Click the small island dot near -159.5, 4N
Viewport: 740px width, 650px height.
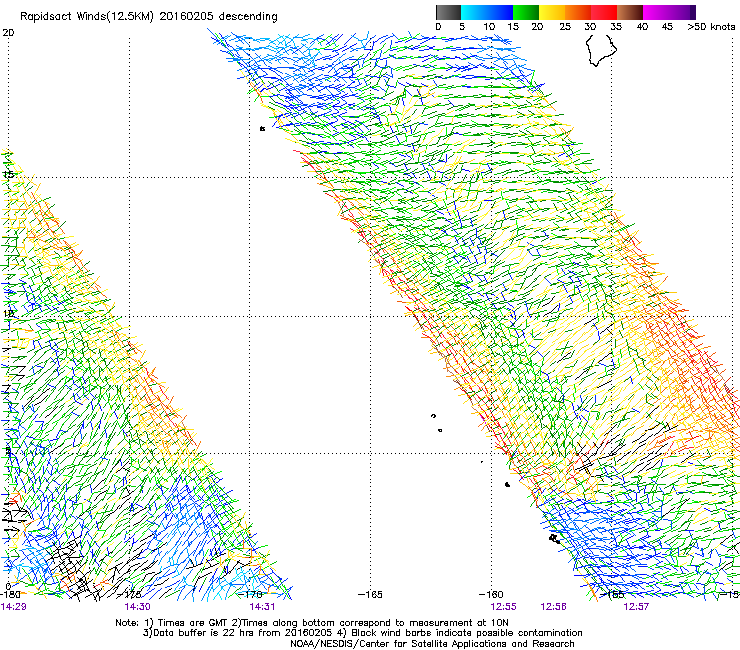coord(507,484)
